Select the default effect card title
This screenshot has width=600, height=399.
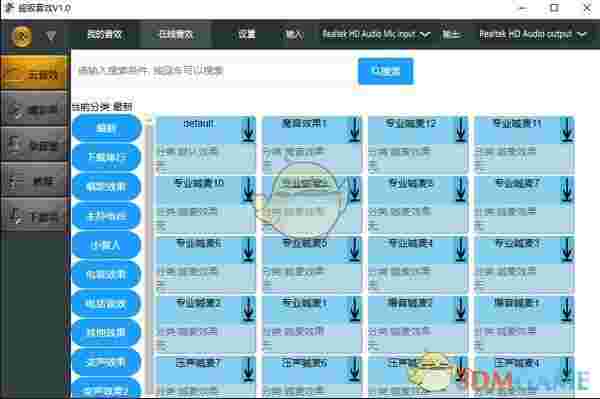(199, 124)
